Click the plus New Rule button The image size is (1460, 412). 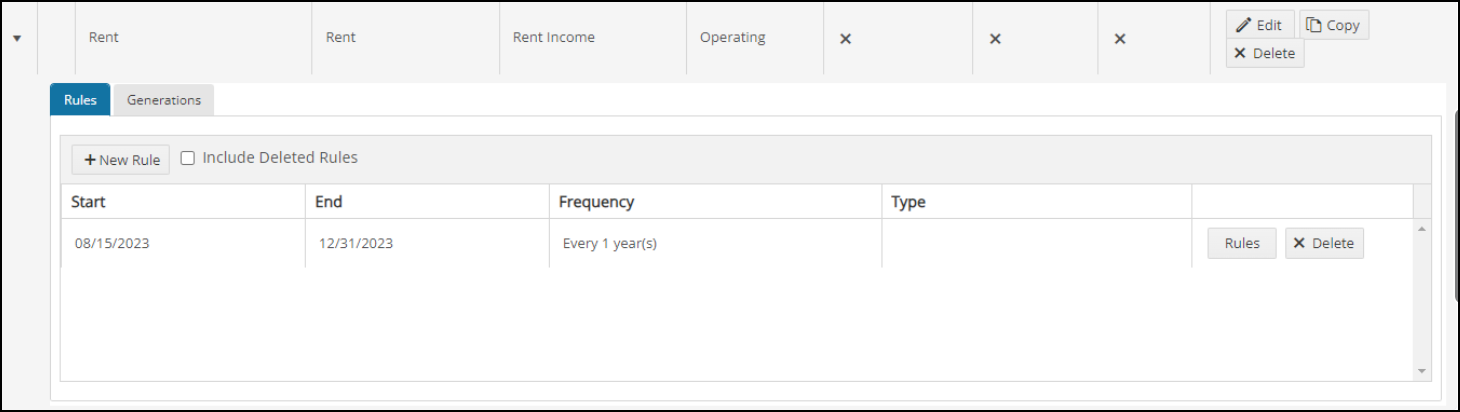click(x=121, y=159)
